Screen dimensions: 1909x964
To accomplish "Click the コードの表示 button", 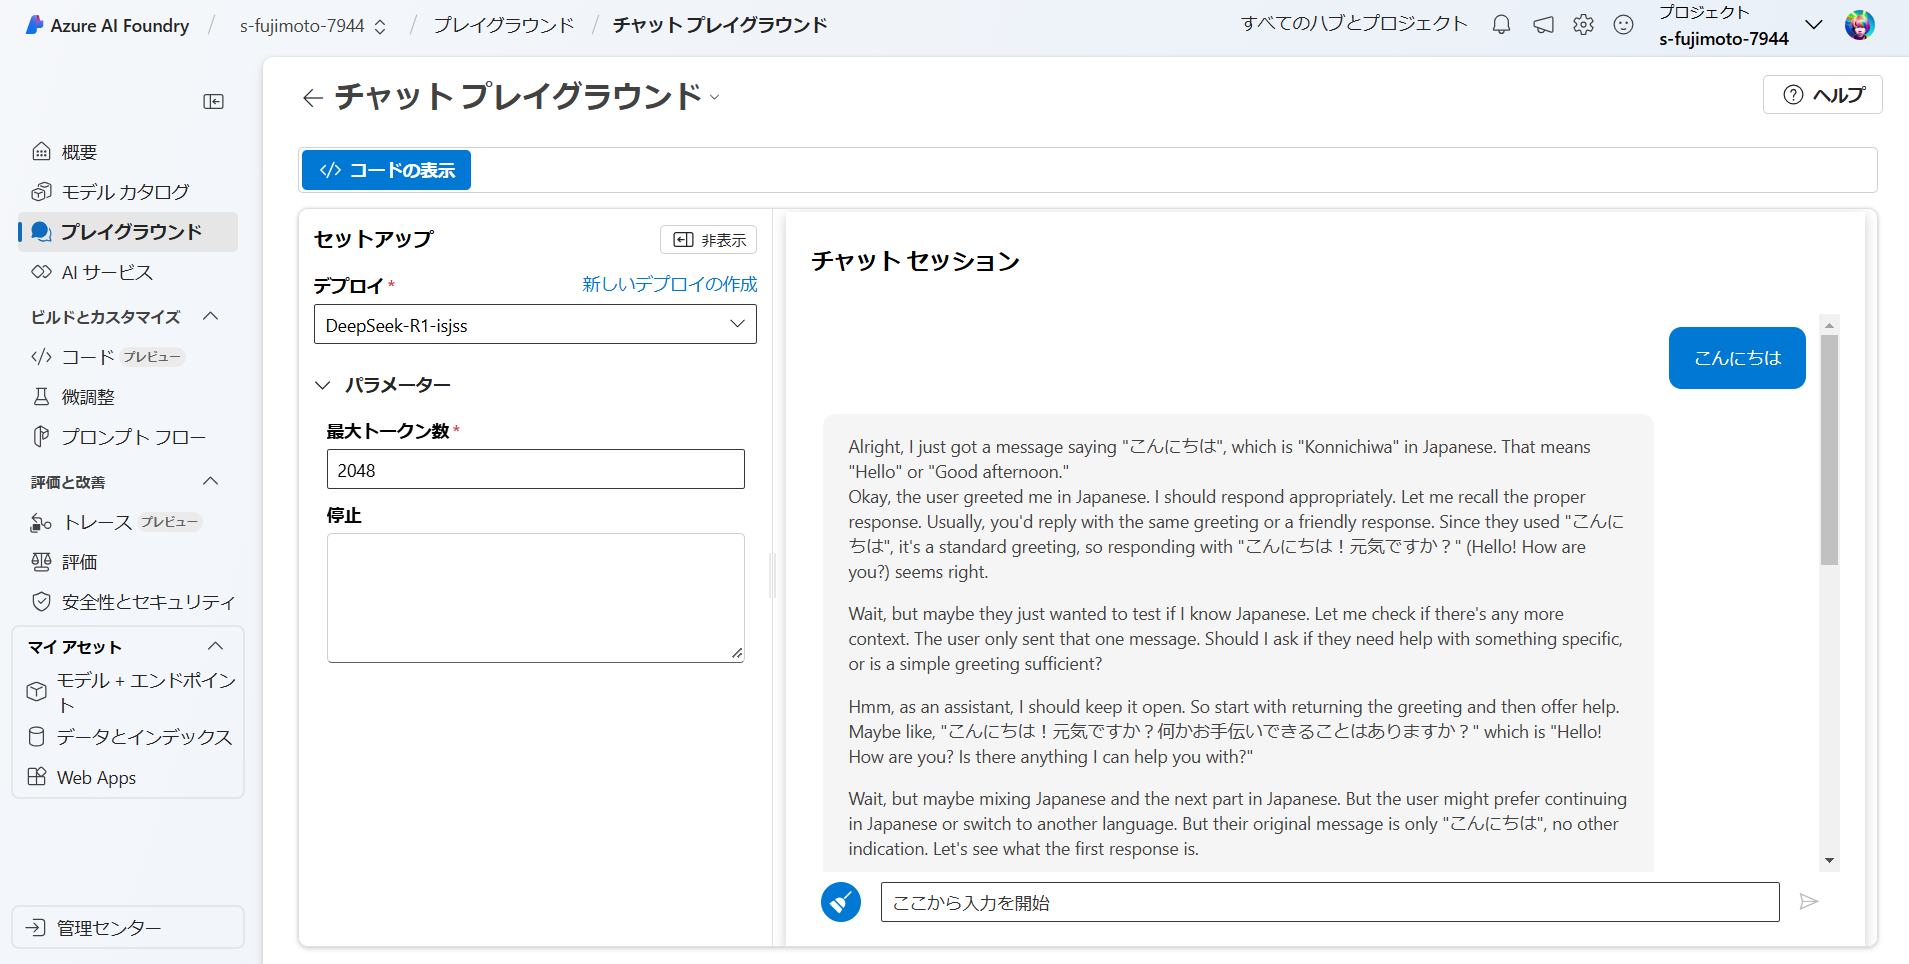I will point(387,170).
